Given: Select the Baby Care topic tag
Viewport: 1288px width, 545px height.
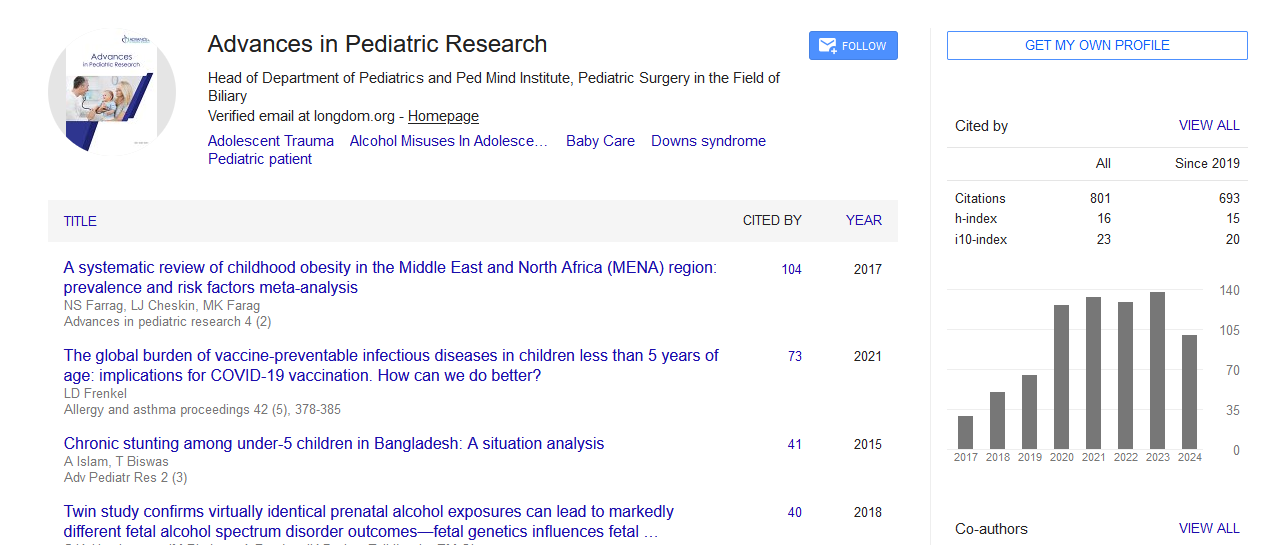Looking at the screenshot, I should point(600,141).
